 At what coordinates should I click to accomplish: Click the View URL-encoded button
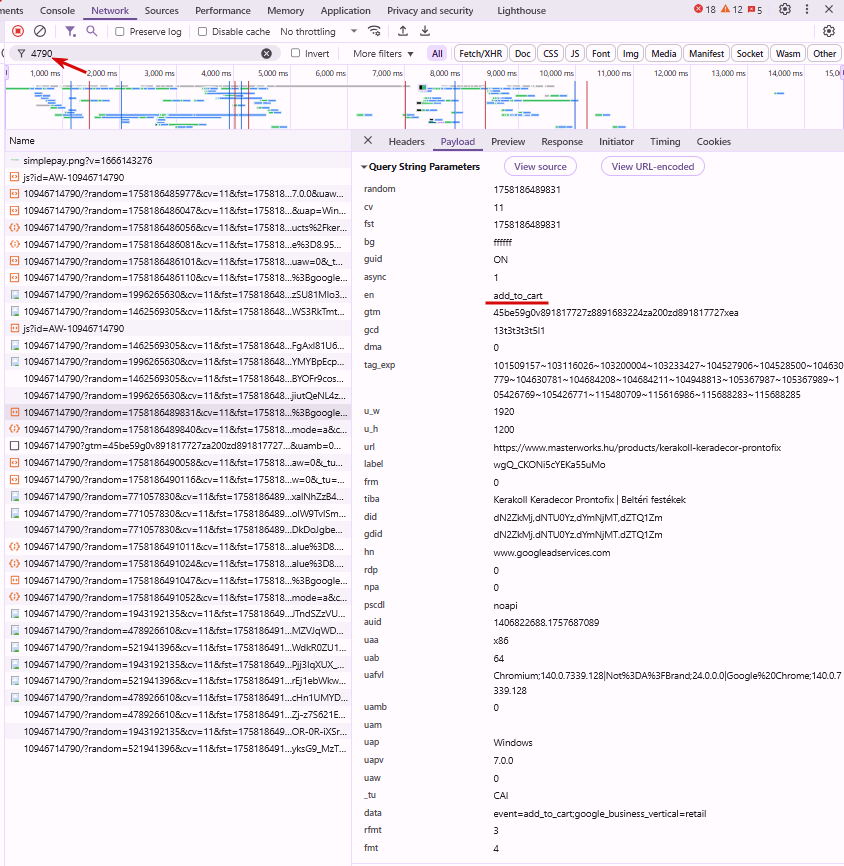click(653, 166)
